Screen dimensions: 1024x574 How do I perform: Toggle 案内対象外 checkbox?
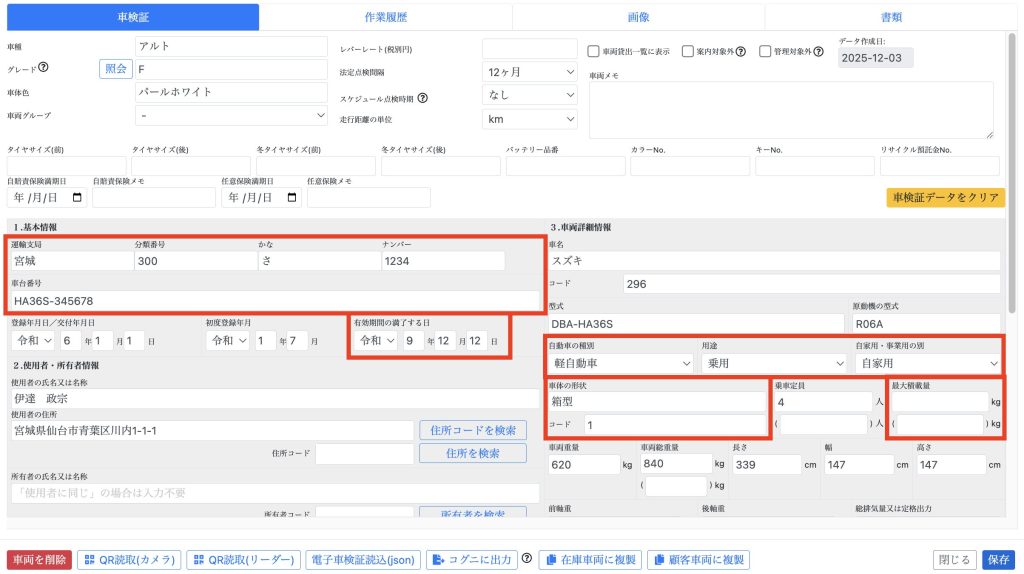tap(688, 51)
